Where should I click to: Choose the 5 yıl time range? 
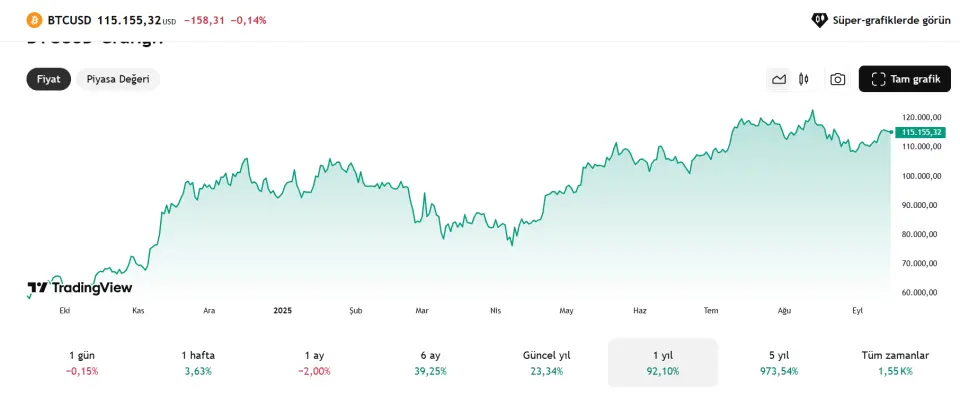(x=779, y=362)
